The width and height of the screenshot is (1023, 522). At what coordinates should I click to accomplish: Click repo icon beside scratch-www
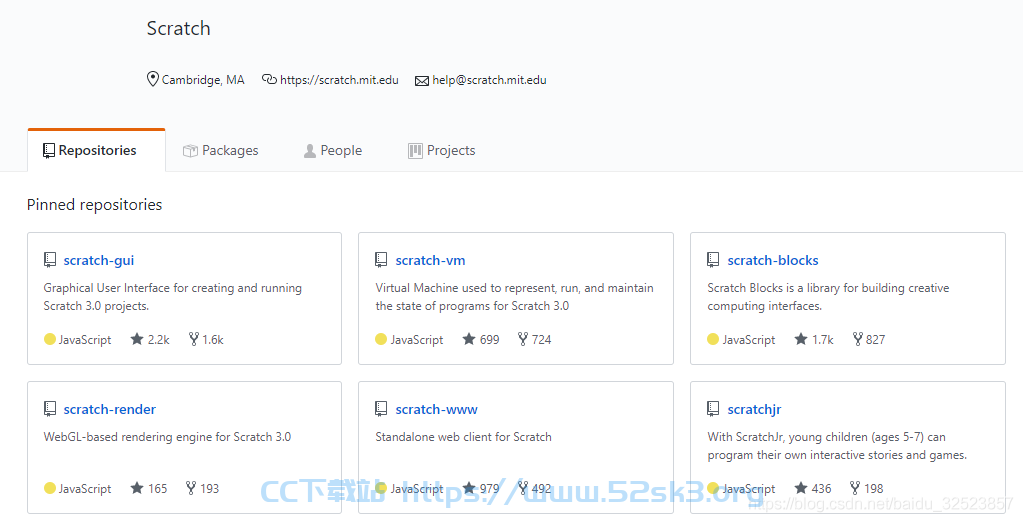pos(382,408)
